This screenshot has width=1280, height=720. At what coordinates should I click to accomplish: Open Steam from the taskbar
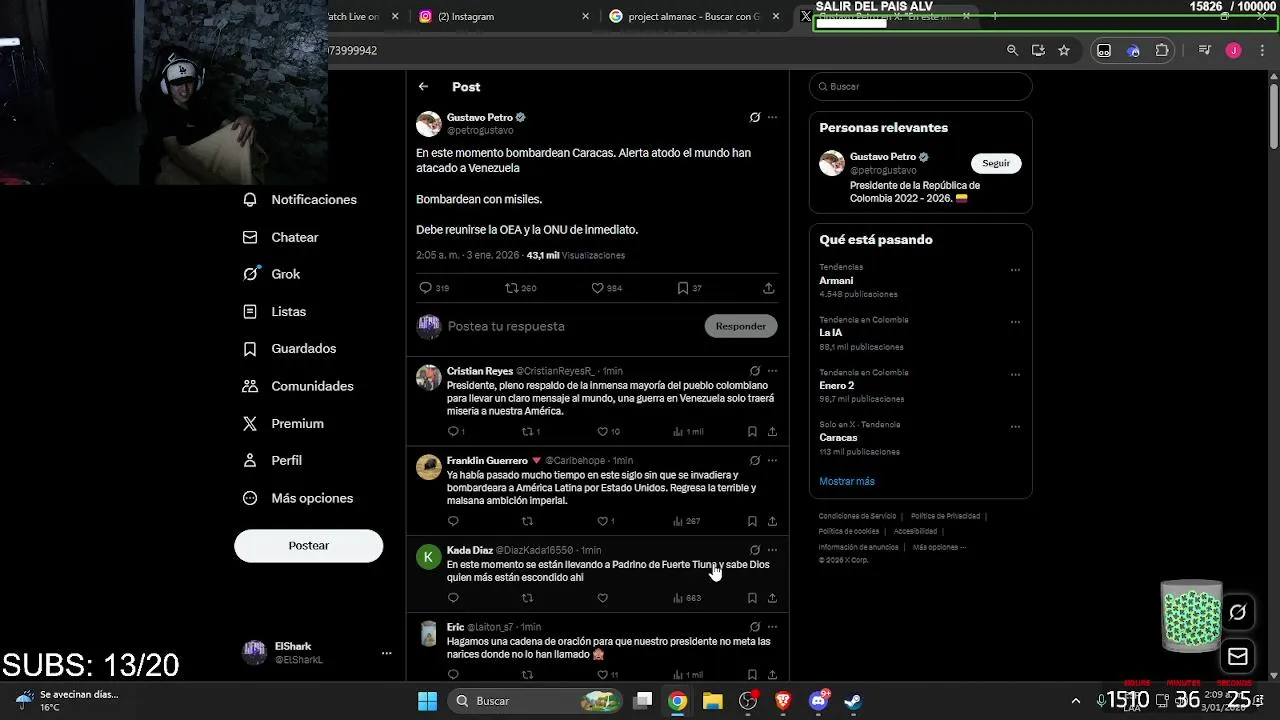[x=853, y=701]
